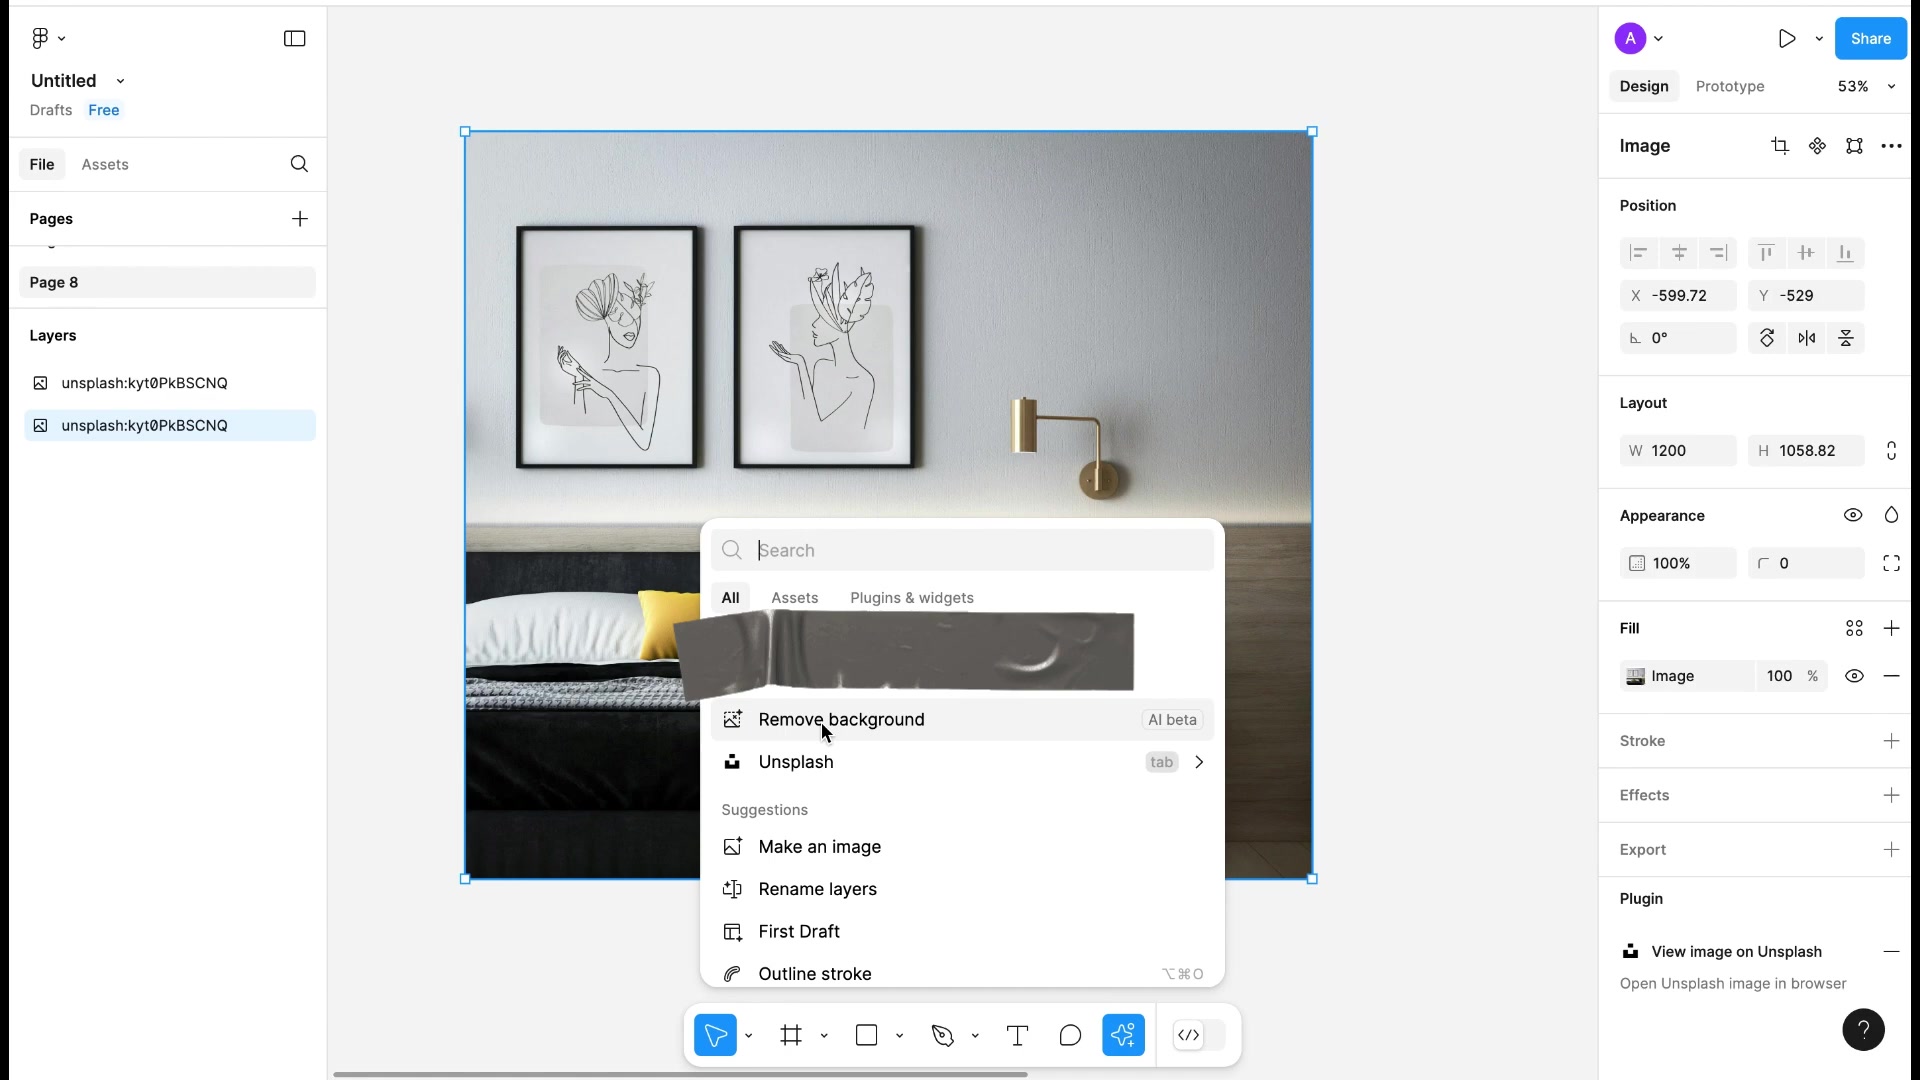The width and height of the screenshot is (1920, 1080).
Task: Add an export setting with plus icon
Action: [1891, 849]
